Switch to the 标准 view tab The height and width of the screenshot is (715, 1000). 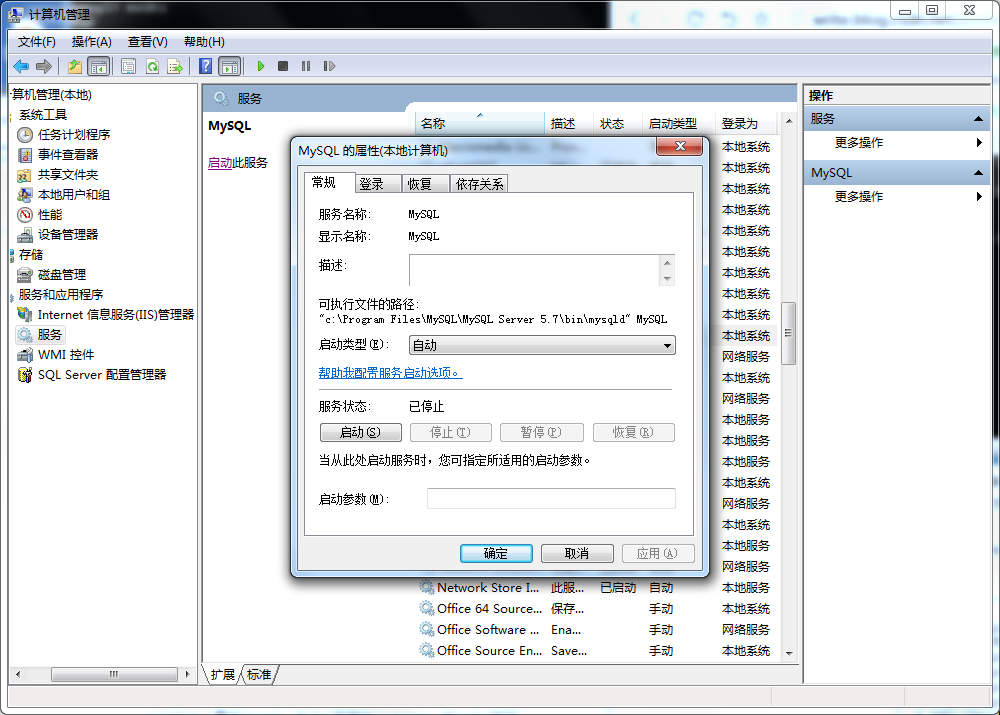[259, 675]
